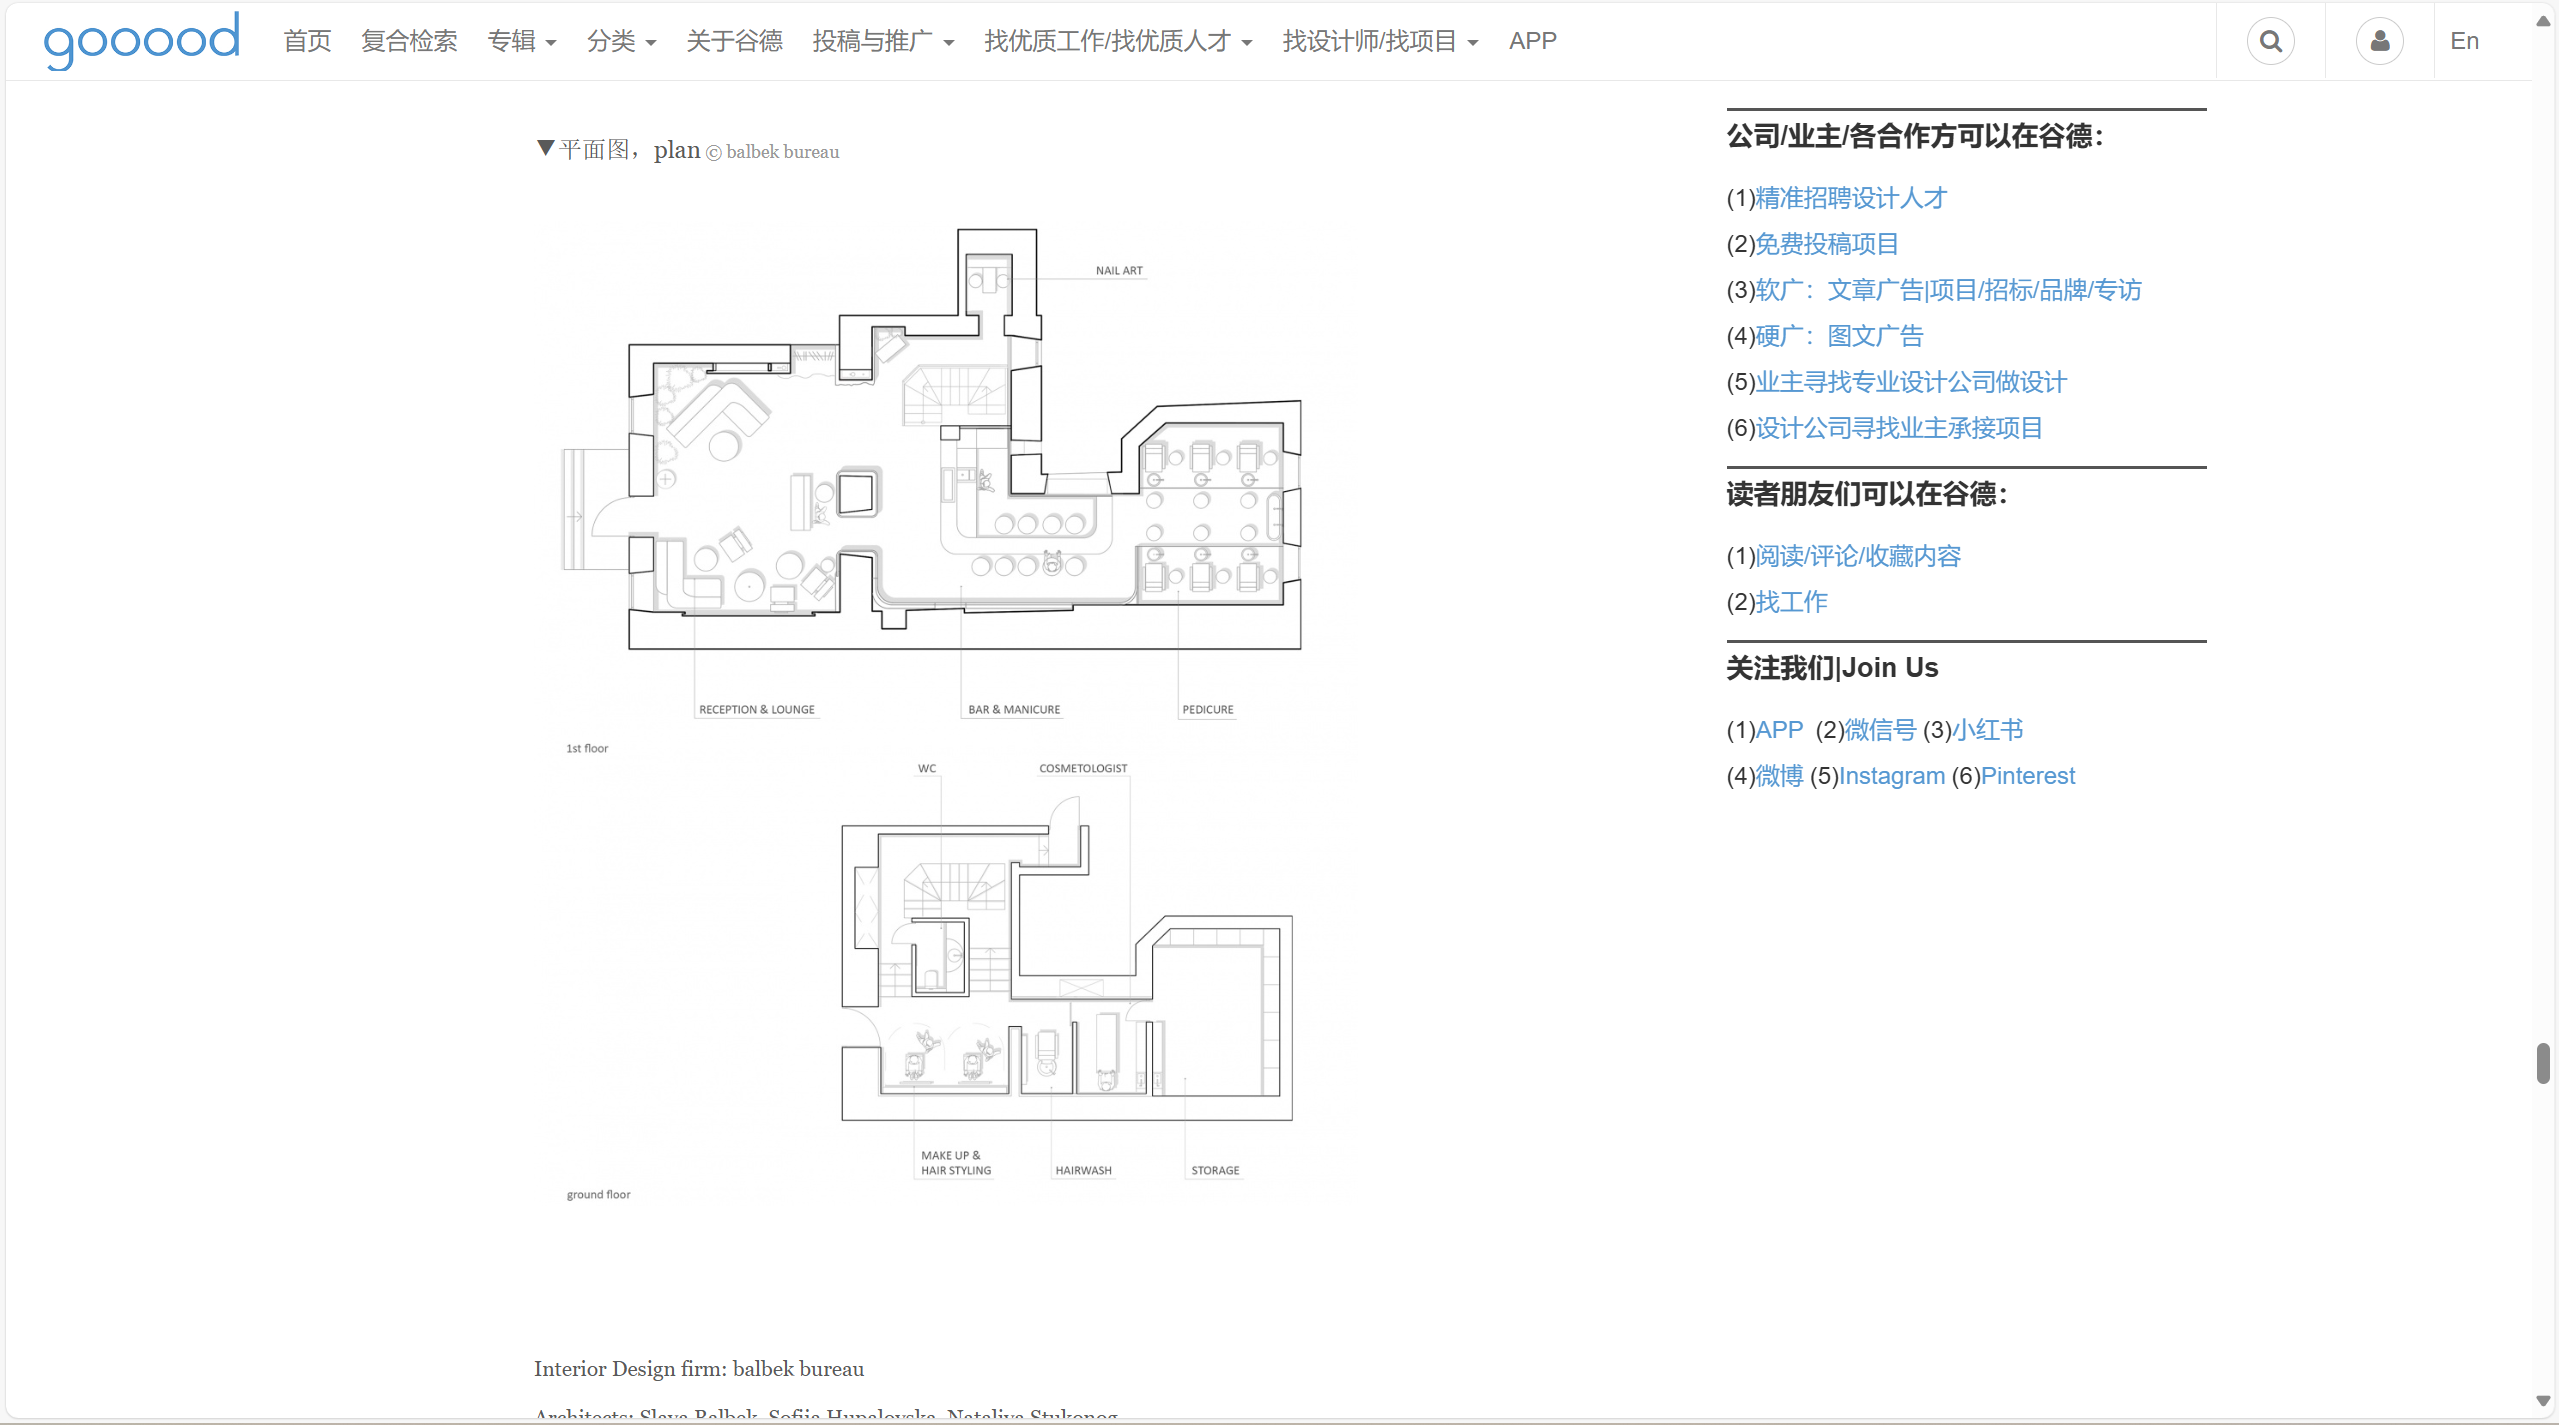
Task: Open 关于谷德 page
Action: click(734, 41)
